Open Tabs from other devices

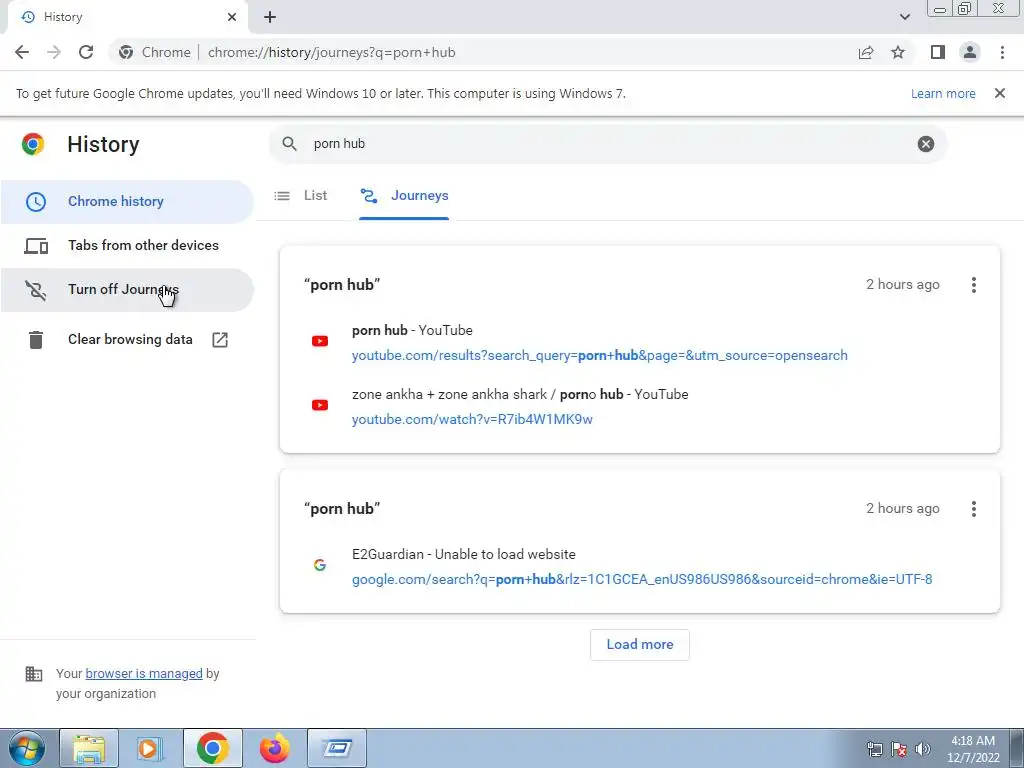coord(127,246)
